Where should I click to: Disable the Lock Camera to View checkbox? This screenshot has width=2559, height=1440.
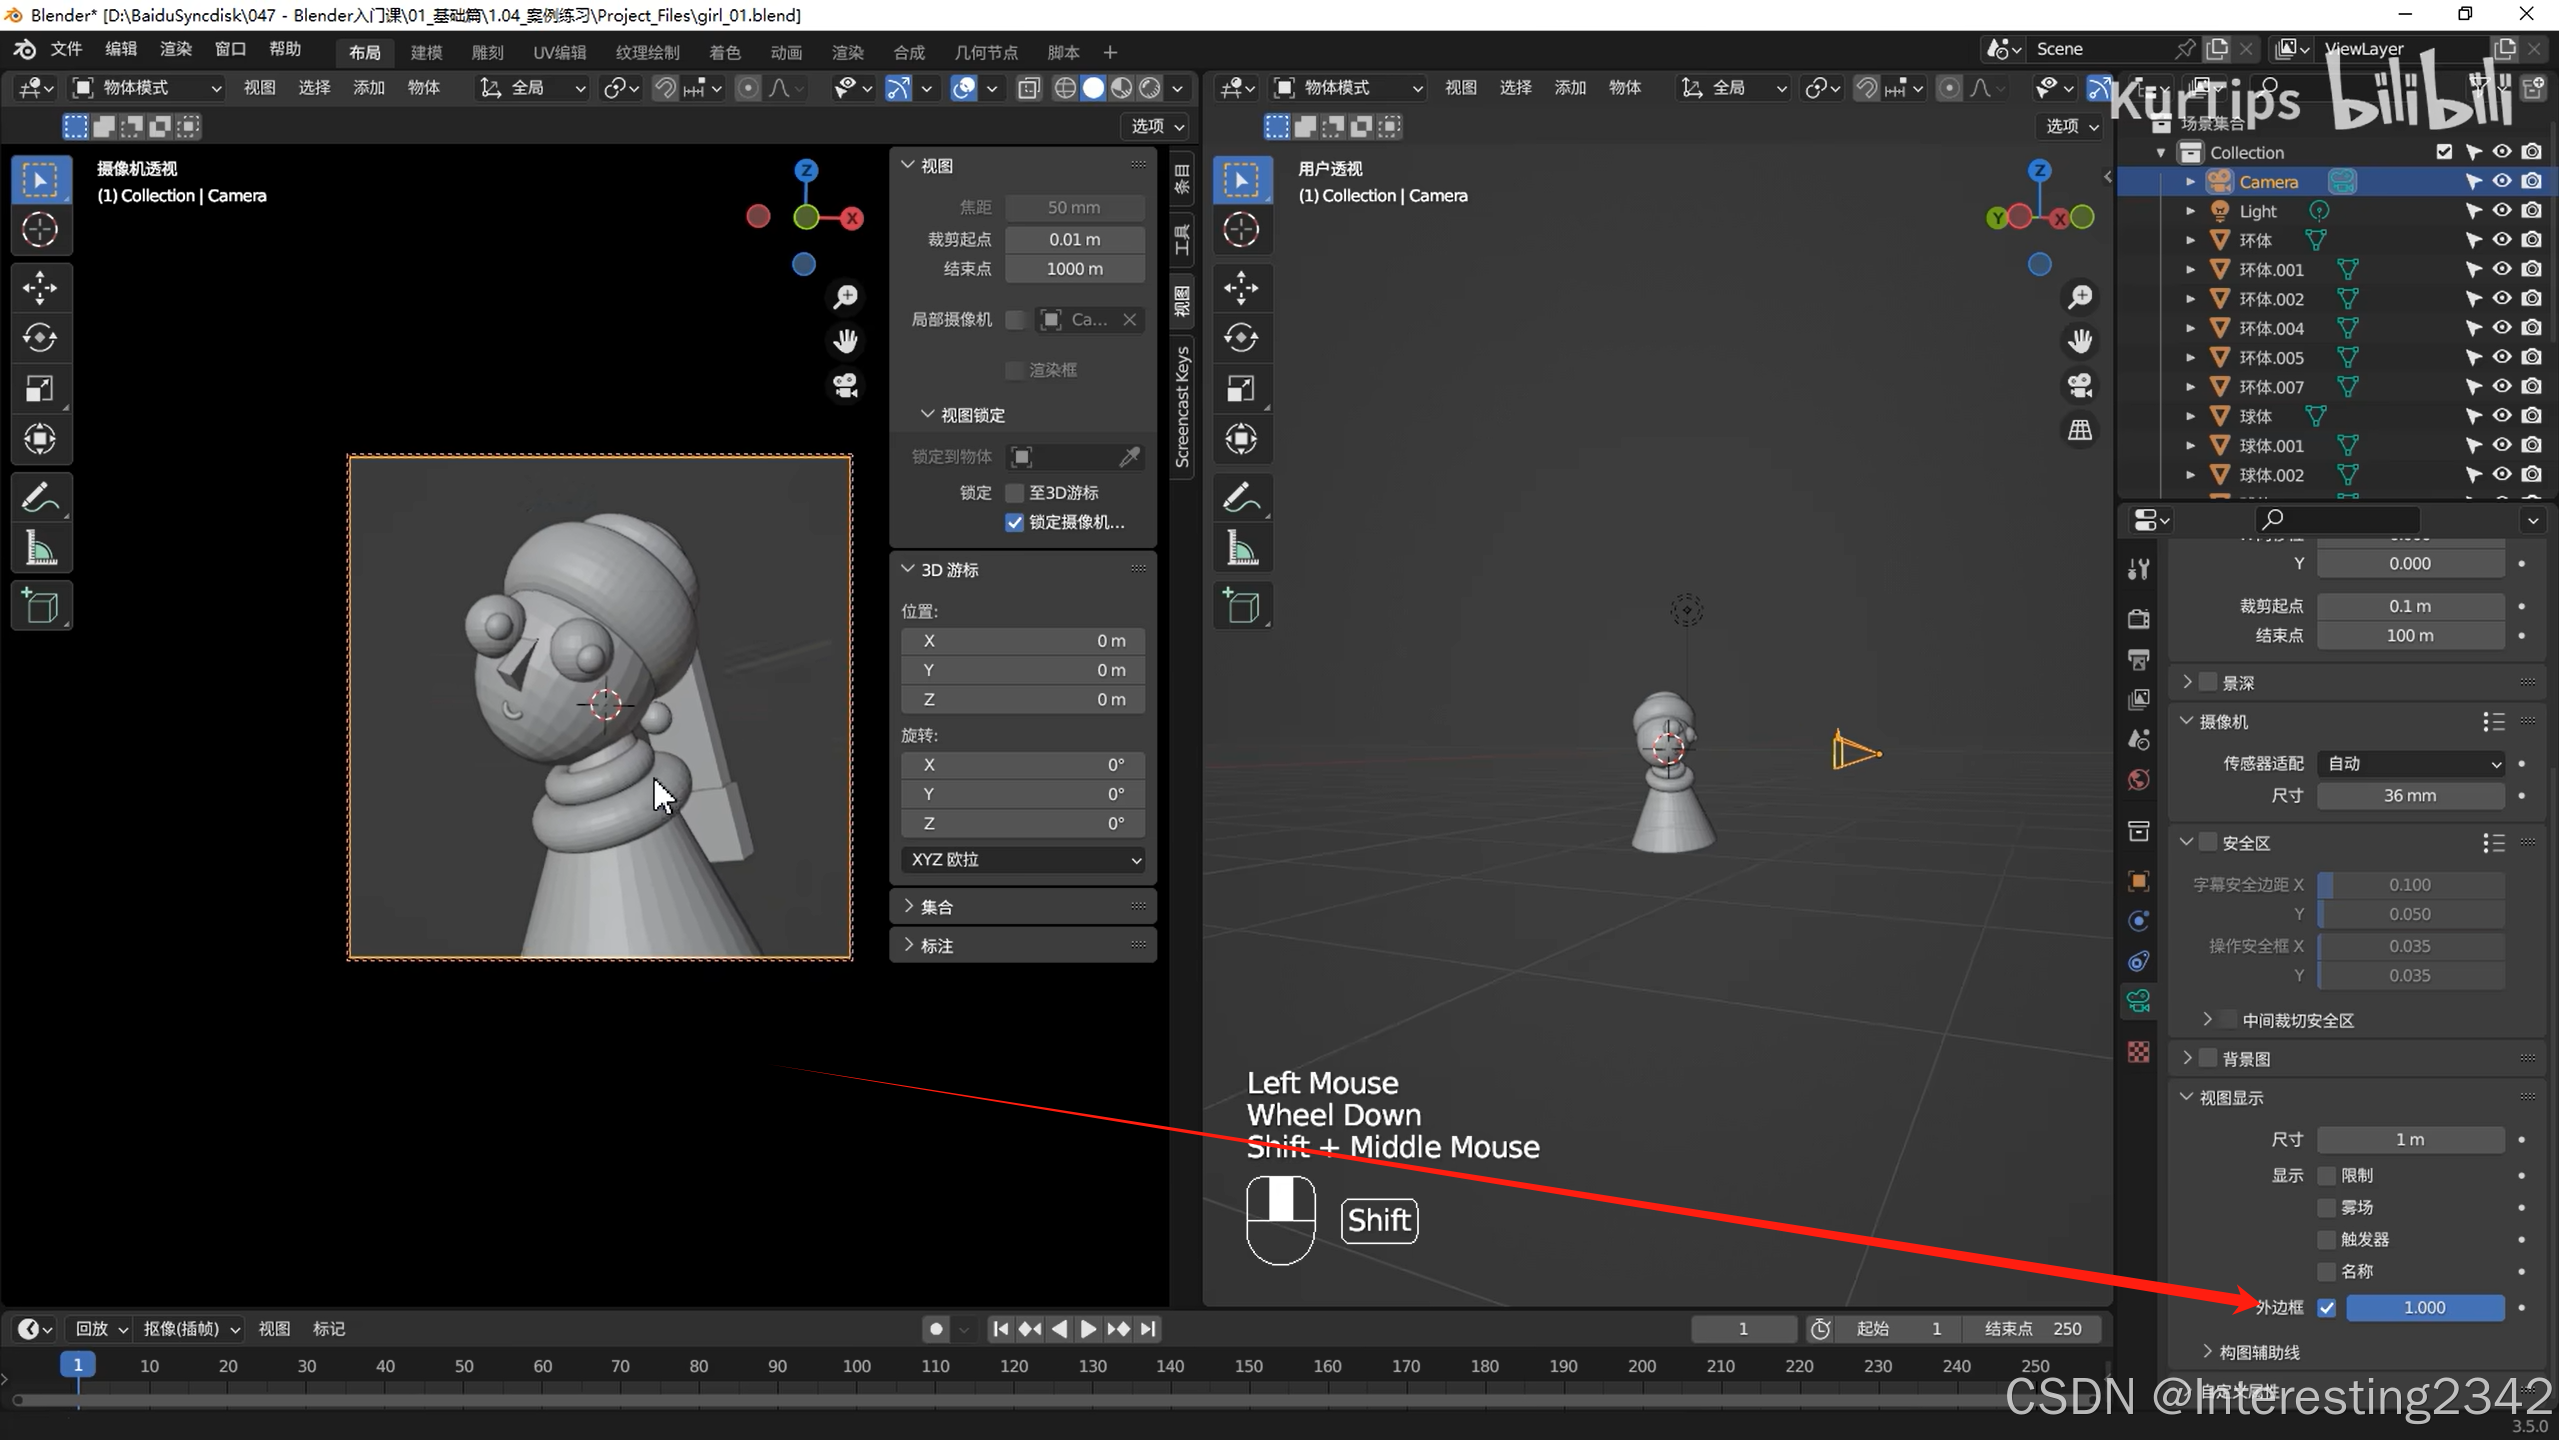pos(1015,522)
